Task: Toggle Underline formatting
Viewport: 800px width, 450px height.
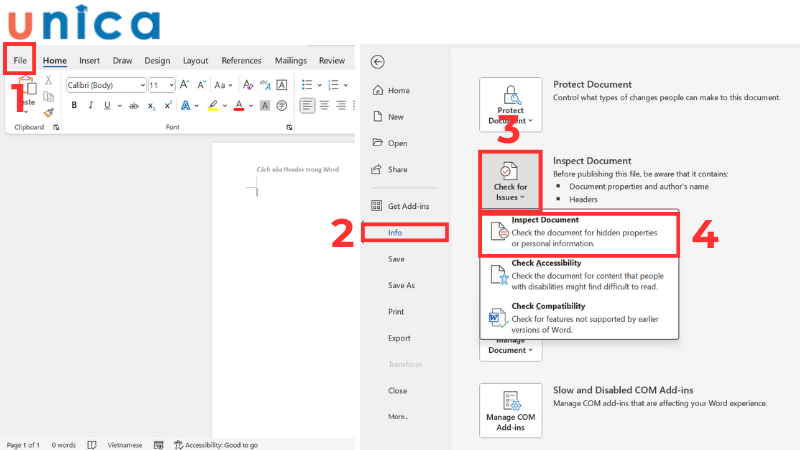Action: (x=107, y=105)
